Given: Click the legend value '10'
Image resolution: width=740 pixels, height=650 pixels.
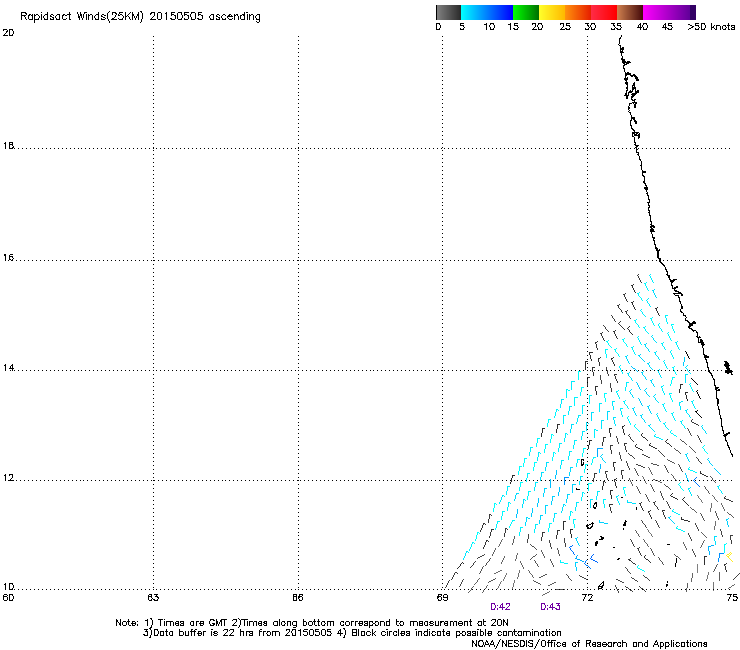Looking at the screenshot, I should click(489, 27).
